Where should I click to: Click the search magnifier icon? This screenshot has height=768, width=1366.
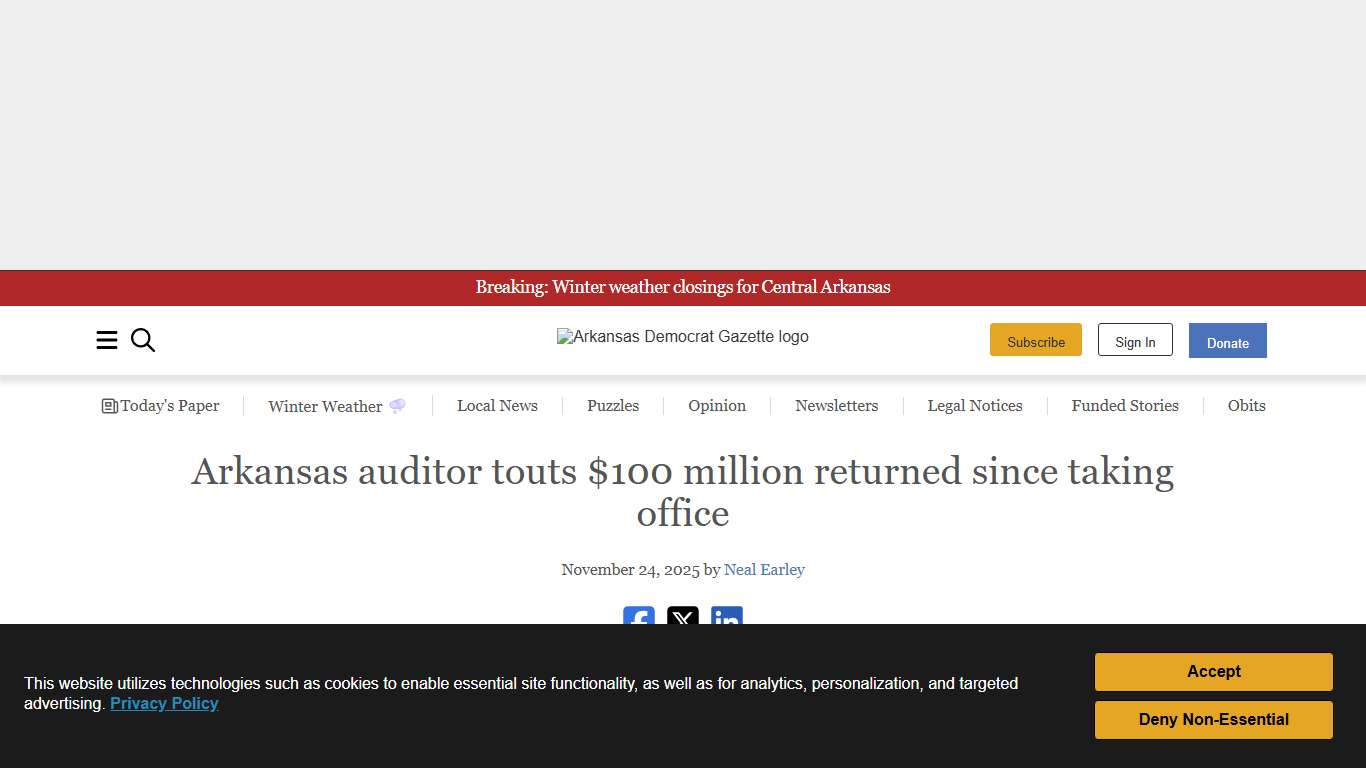pyautogui.click(x=142, y=340)
